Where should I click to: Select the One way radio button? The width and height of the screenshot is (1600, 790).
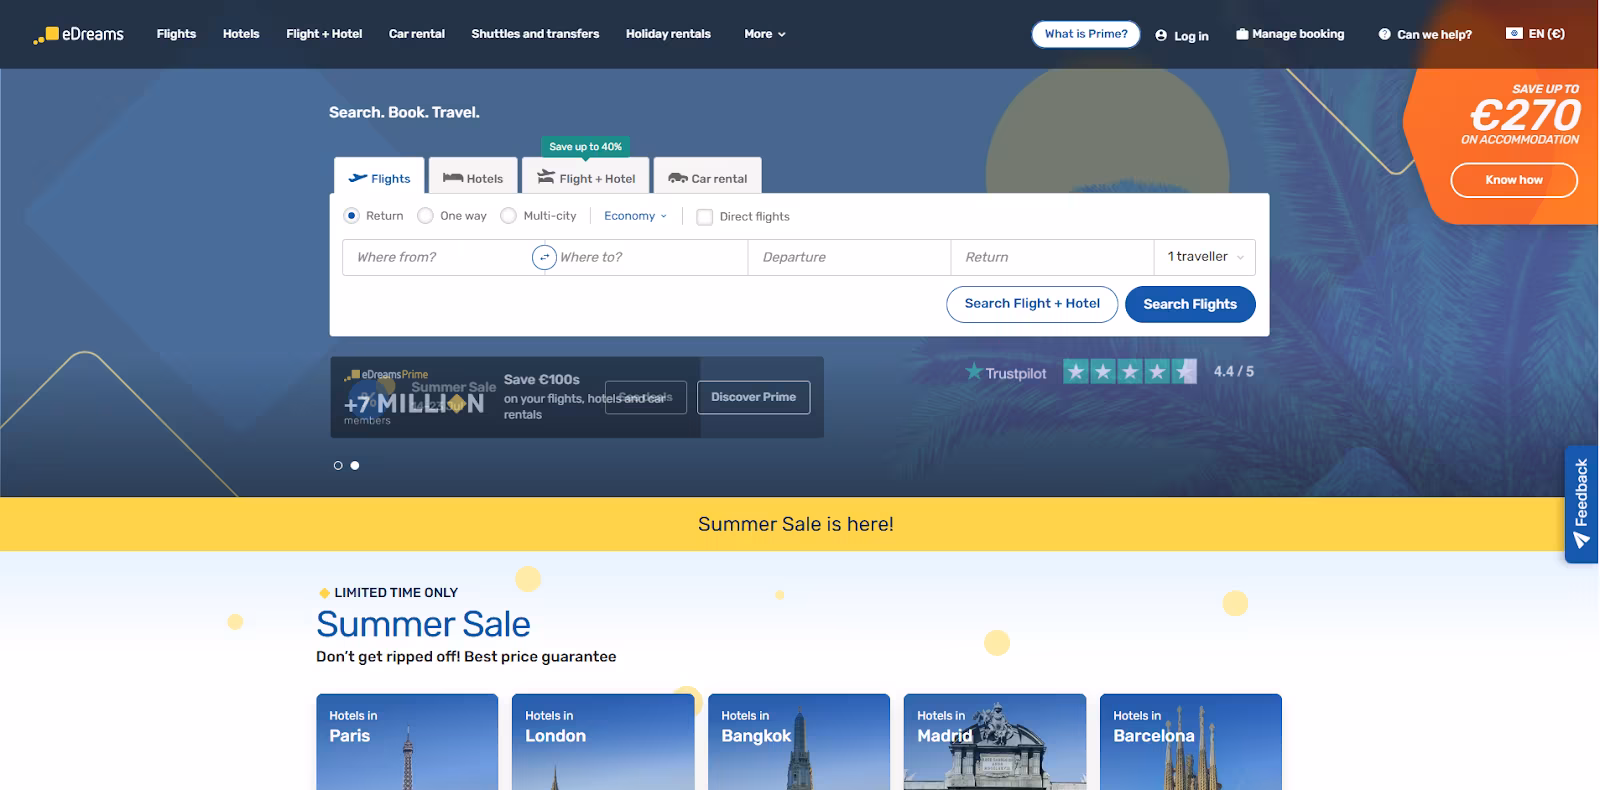click(425, 216)
